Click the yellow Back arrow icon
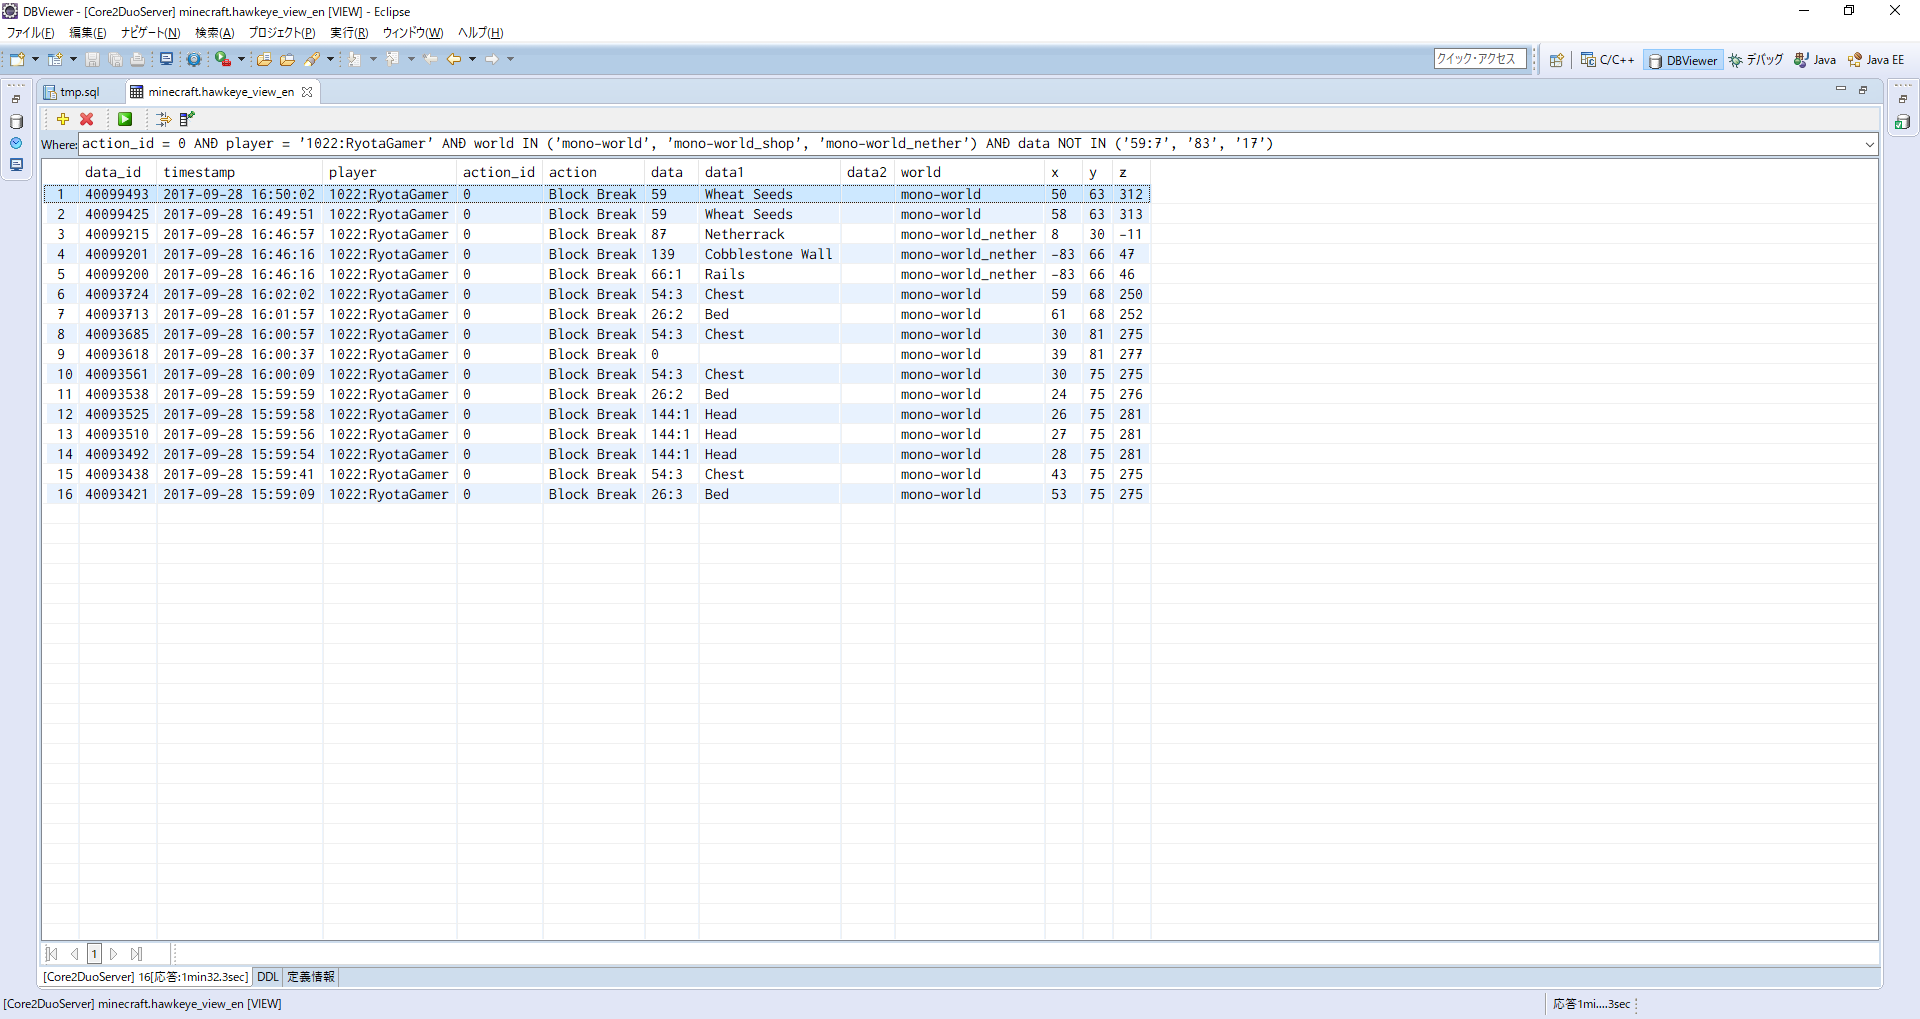This screenshot has width=1920, height=1019. [x=454, y=60]
